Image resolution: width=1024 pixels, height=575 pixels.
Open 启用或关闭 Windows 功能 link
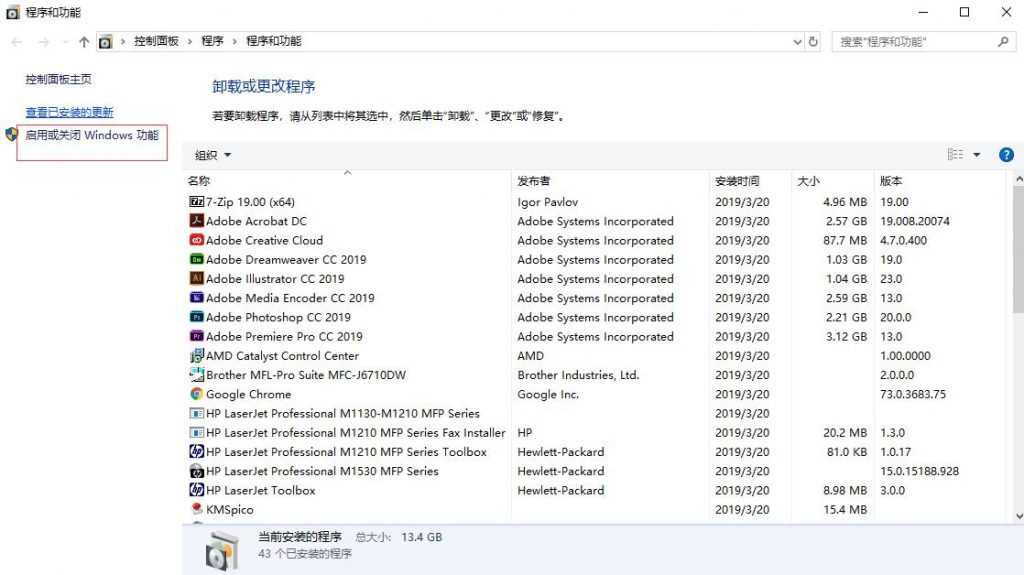tap(92, 135)
